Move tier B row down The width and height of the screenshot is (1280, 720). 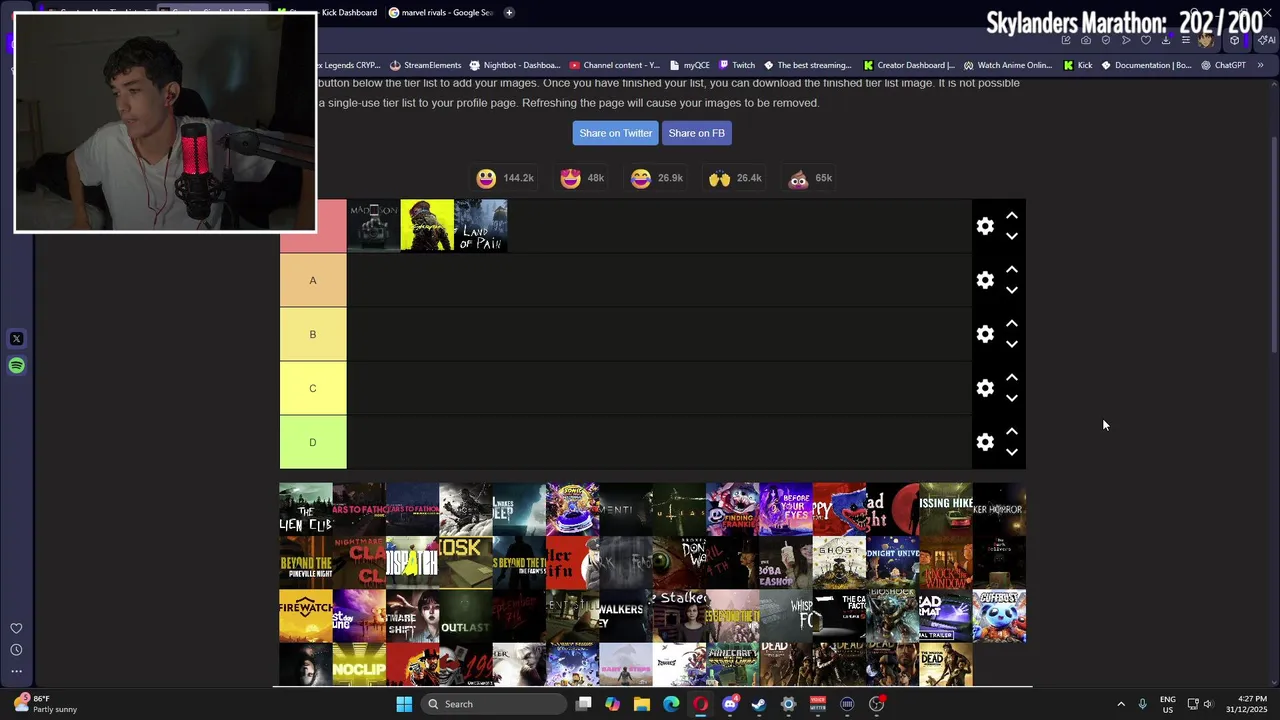(1012, 344)
